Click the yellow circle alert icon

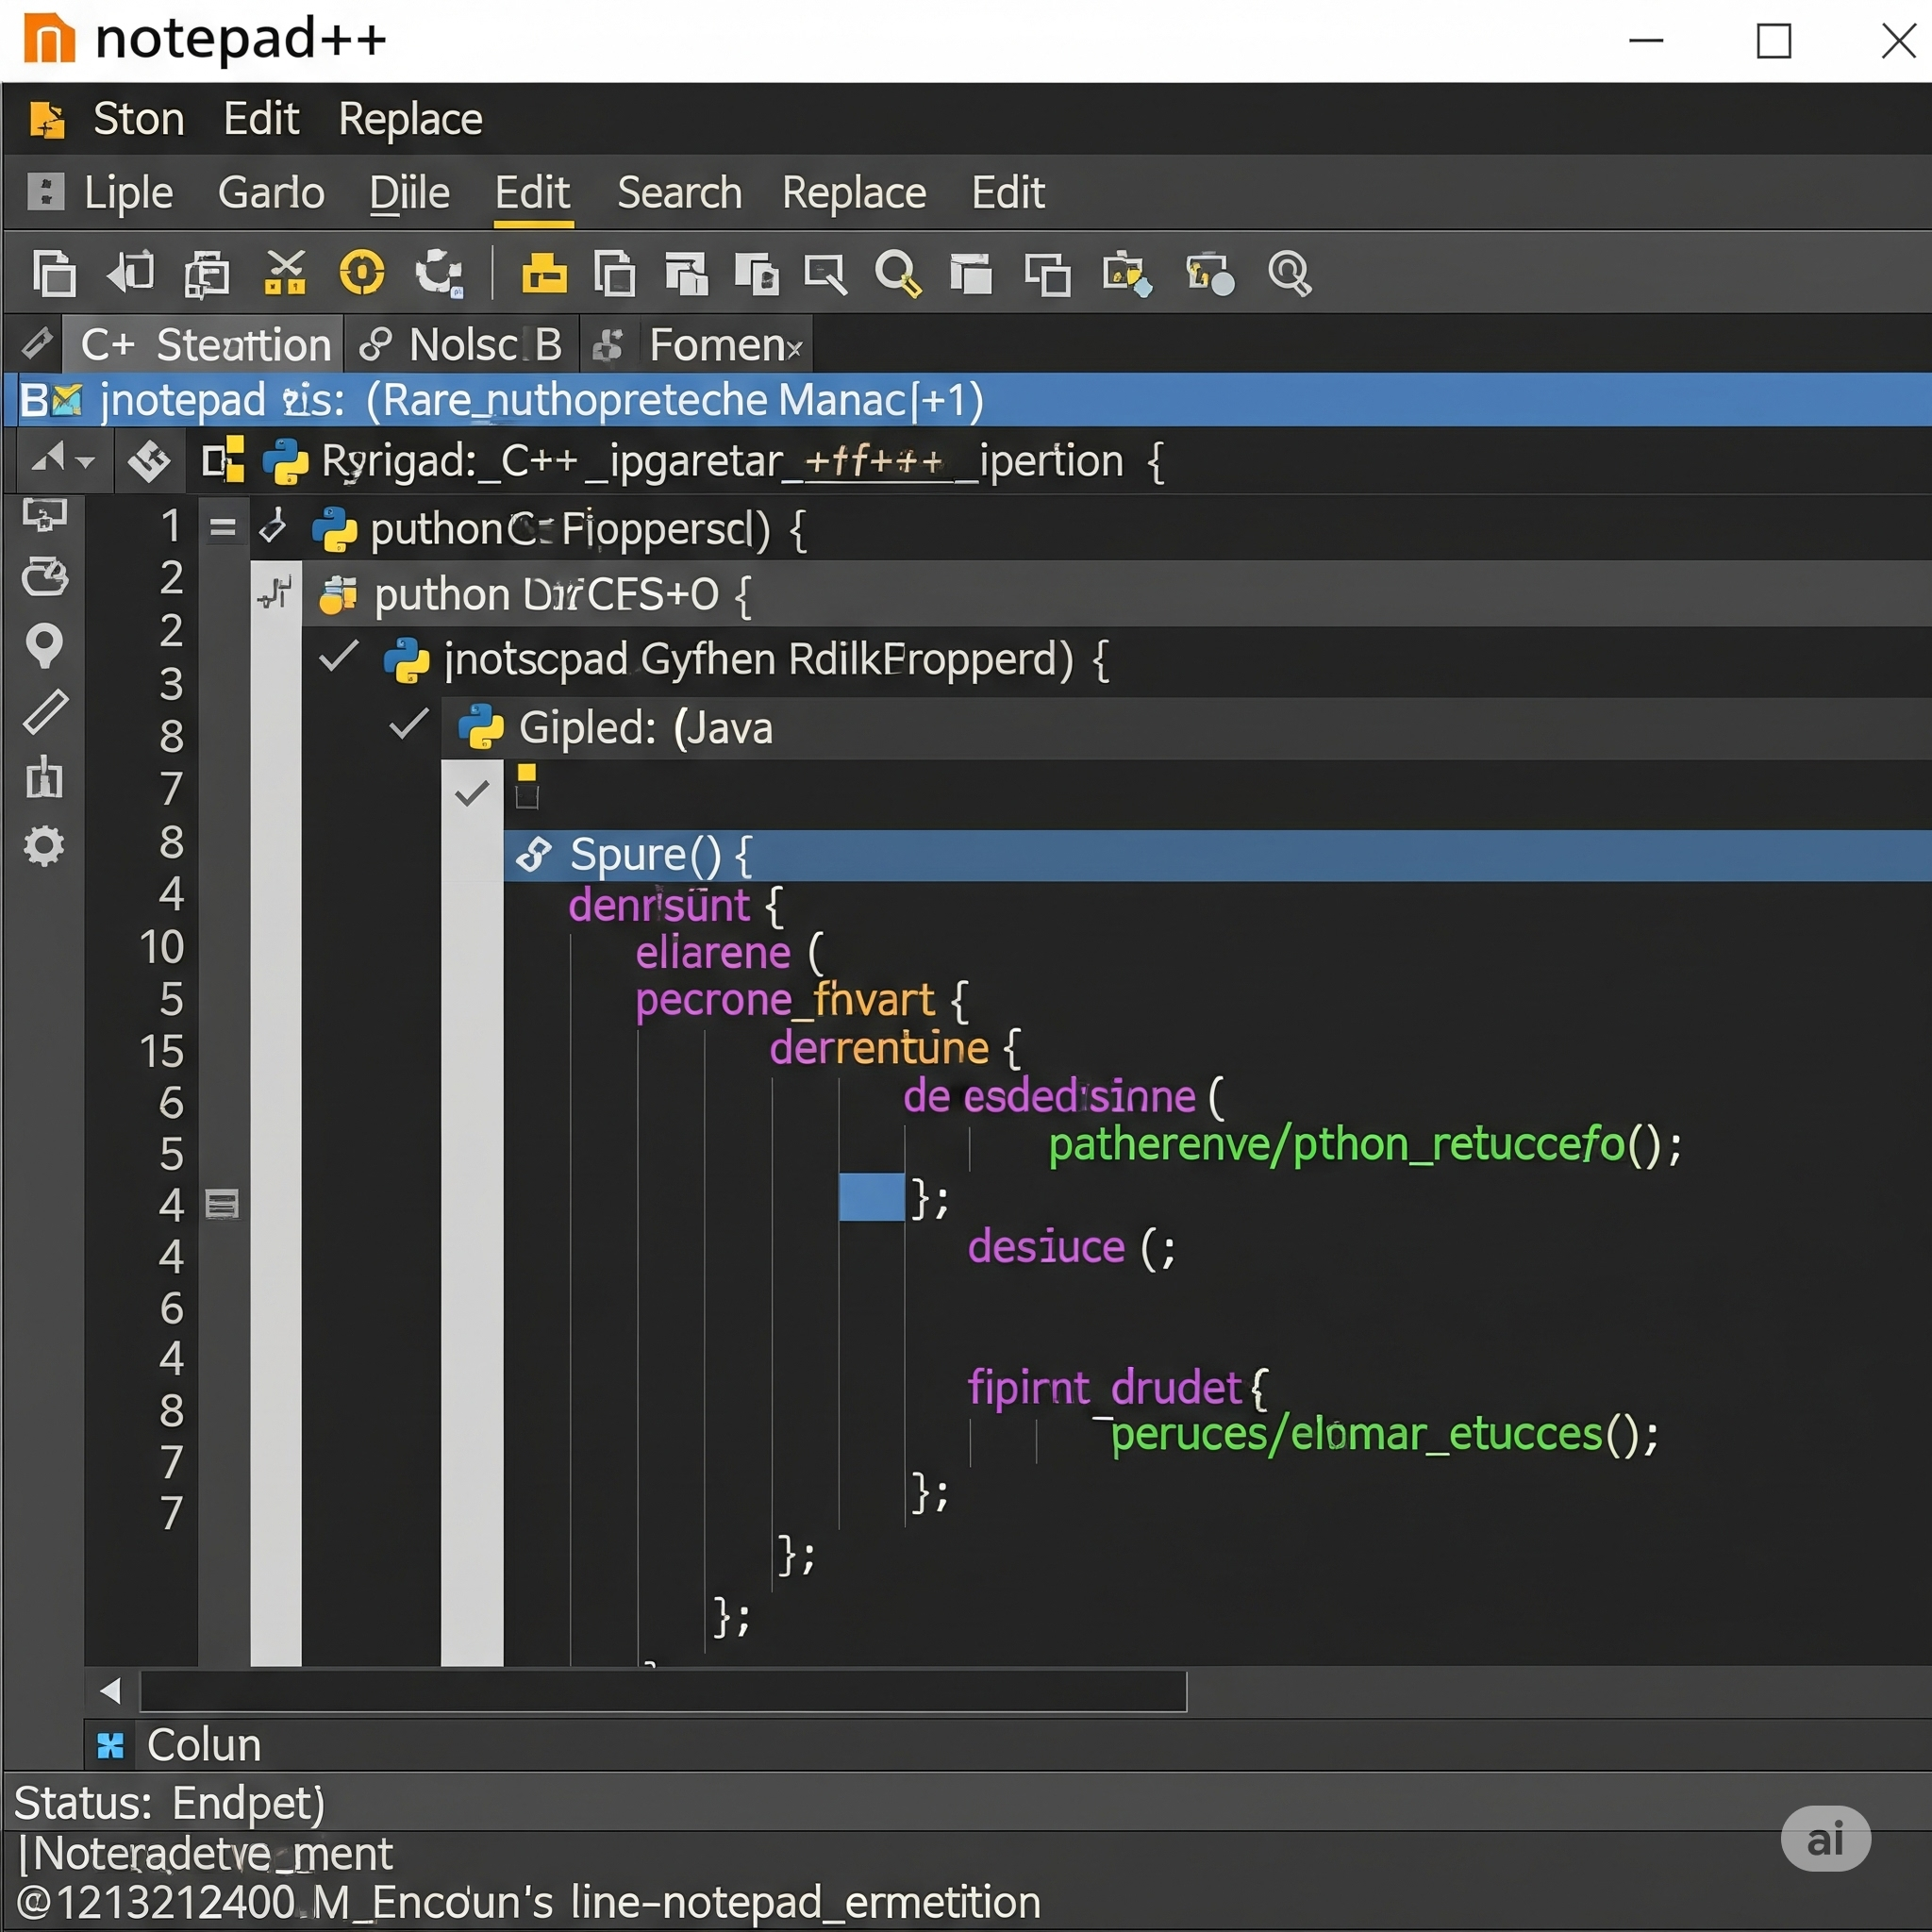click(x=362, y=272)
